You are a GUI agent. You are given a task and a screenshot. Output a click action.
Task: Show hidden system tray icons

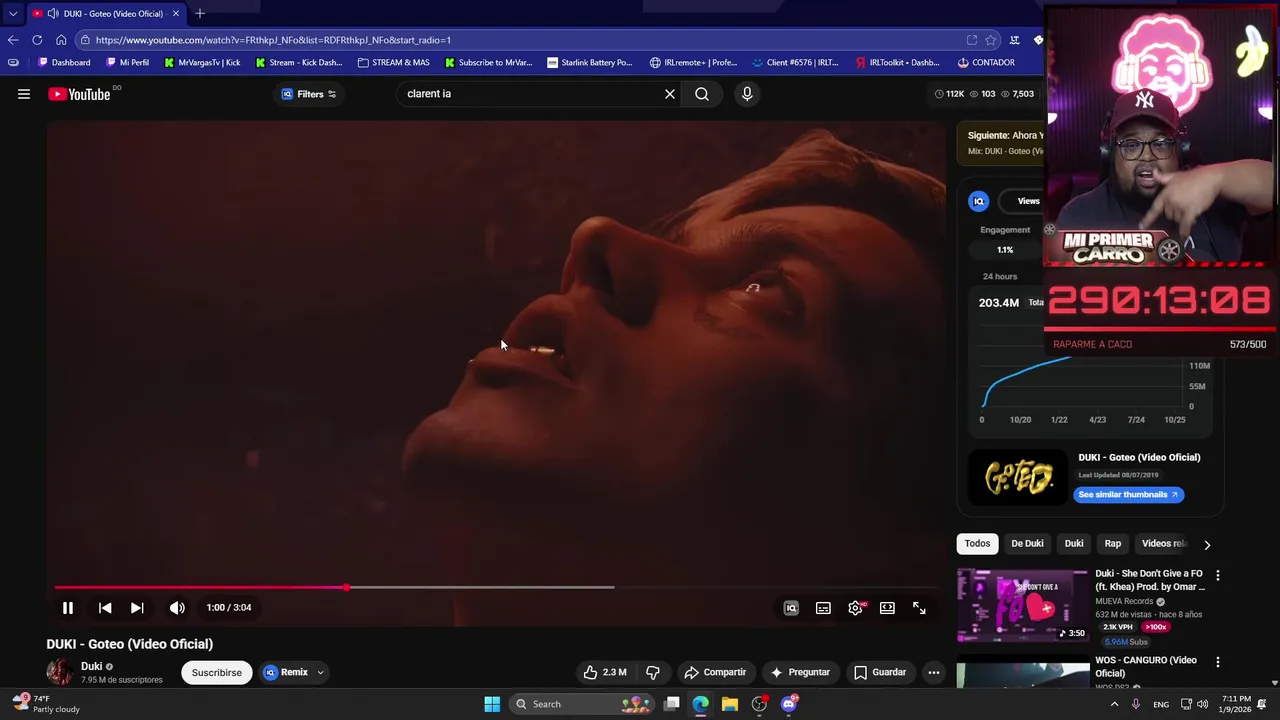pyautogui.click(x=1114, y=704)
